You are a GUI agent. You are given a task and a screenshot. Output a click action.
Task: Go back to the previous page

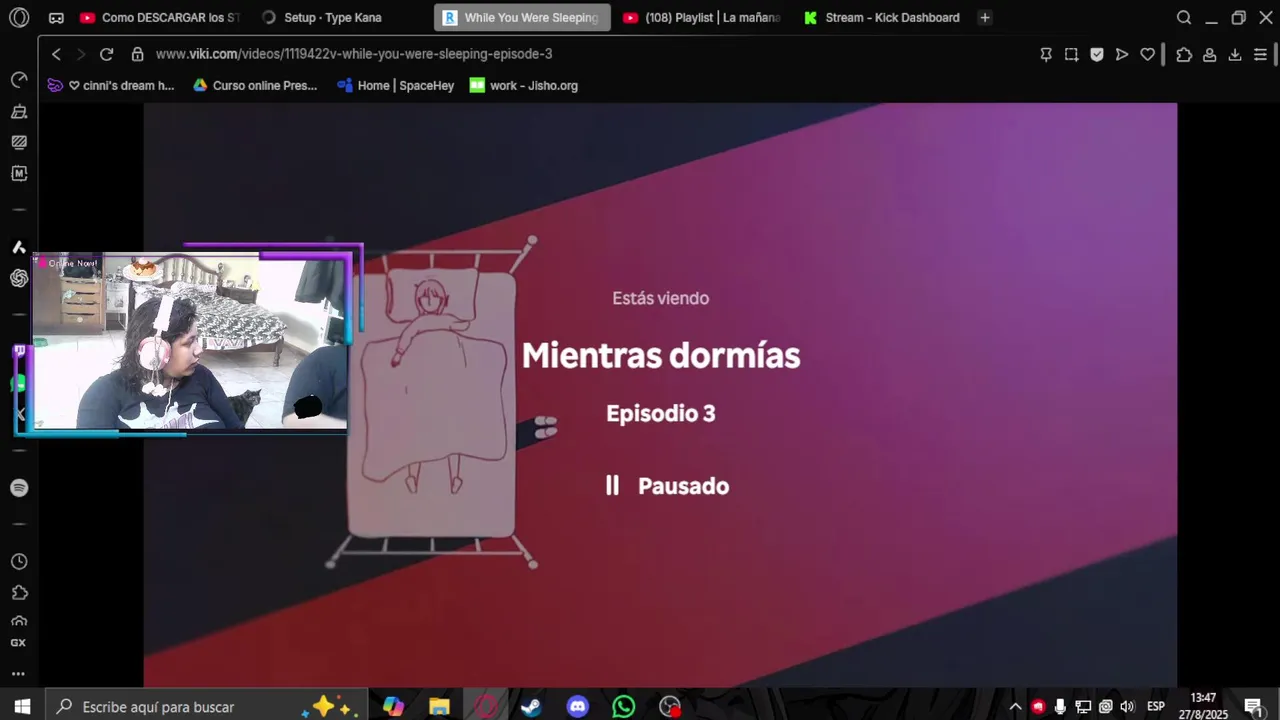click(x=56, y=54)
